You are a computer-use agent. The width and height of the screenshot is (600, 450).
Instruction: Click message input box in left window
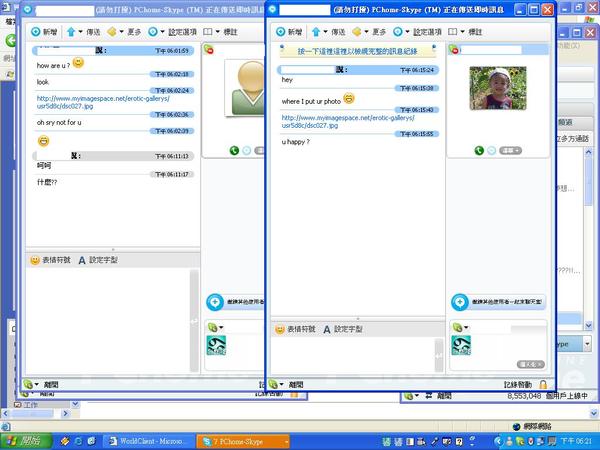108,321
